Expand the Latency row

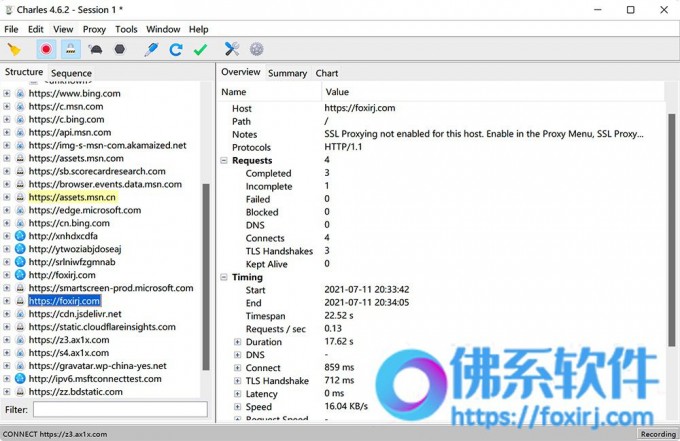click(238, 394)
